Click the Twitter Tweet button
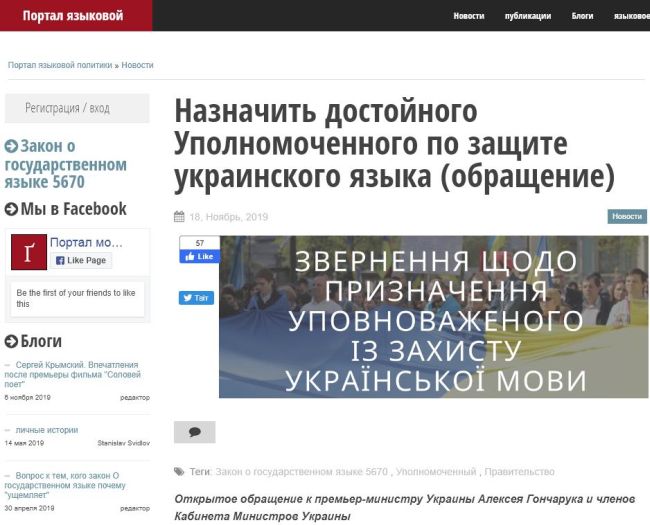The width and height of the screenshot is (650, 525). [196, 298]
